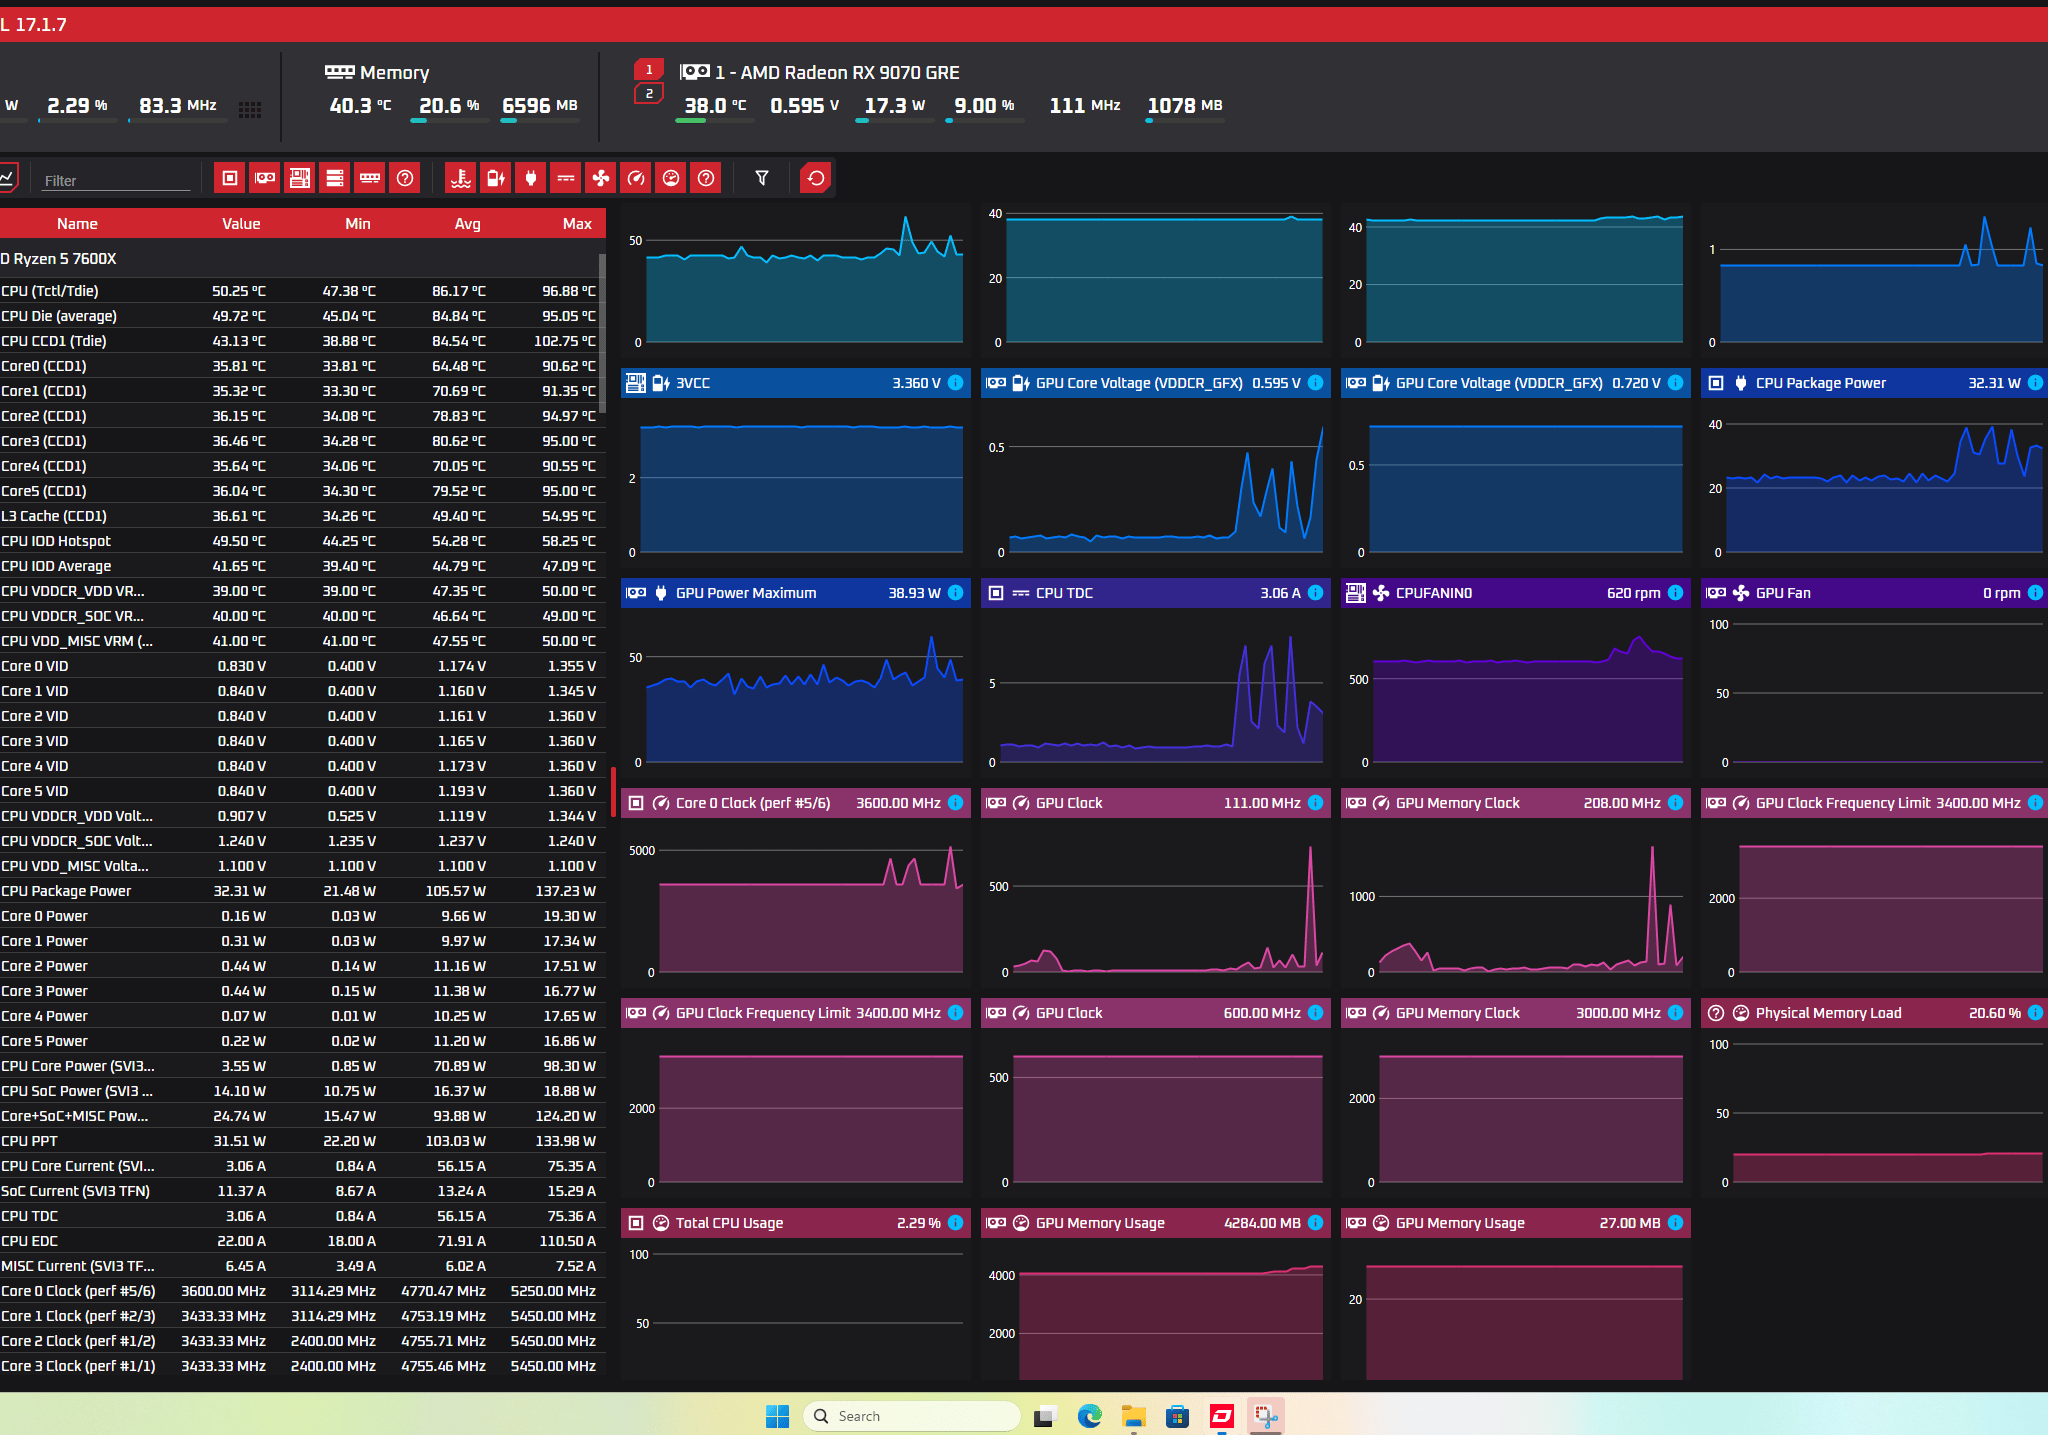Click the taskbar Search box

(x=911, y=1416)
